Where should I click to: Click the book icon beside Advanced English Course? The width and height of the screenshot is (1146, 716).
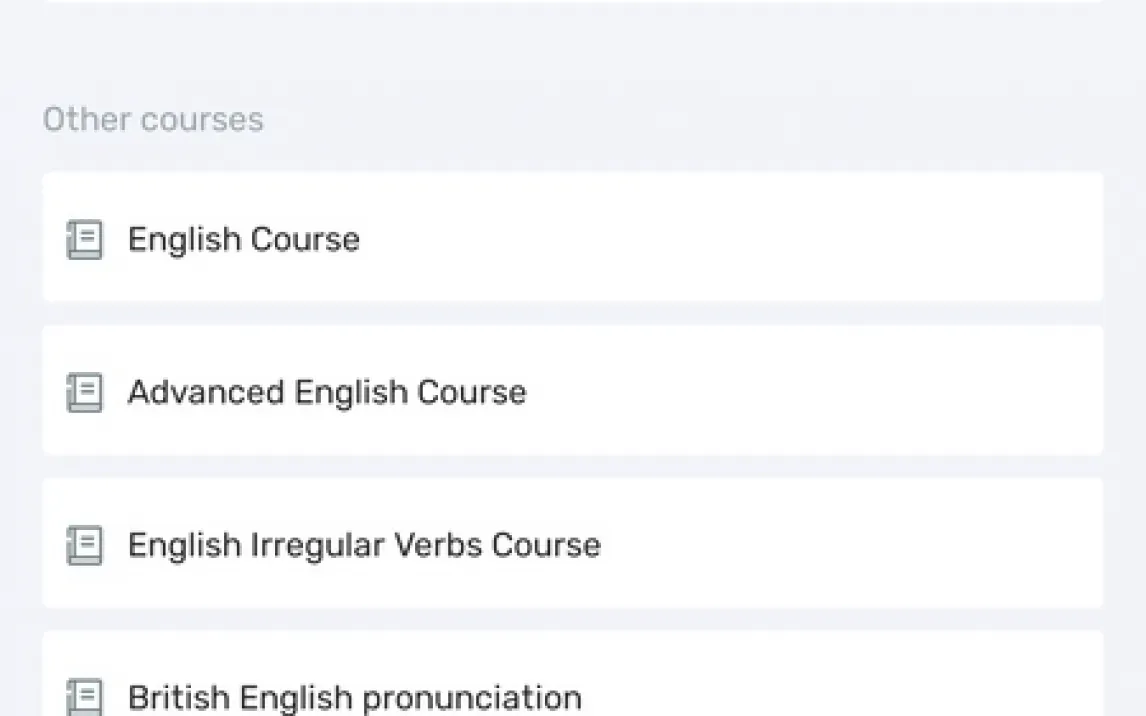[x=85, y=392]
